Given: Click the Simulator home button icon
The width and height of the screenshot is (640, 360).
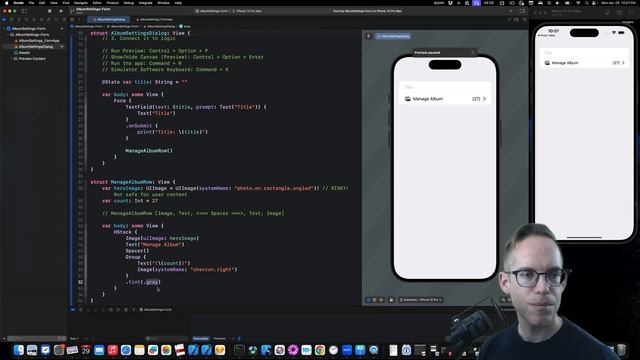Looking at the screenshot, I should pos(607,13).
